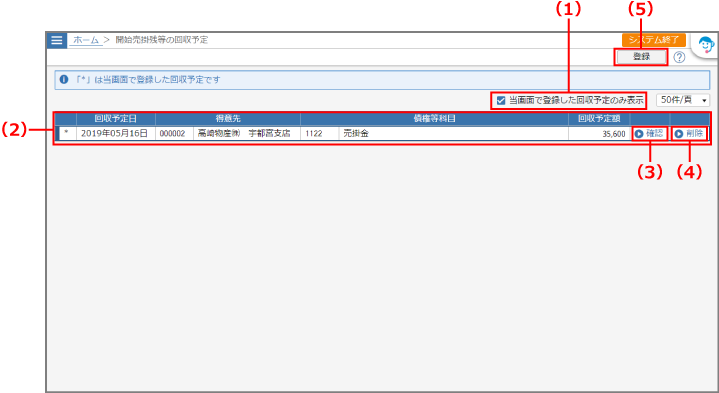The image size is (719, 393).
Task: Open the 50件/頁 page size dropdown
Action: pyautogui.click(x=683, y=100)
